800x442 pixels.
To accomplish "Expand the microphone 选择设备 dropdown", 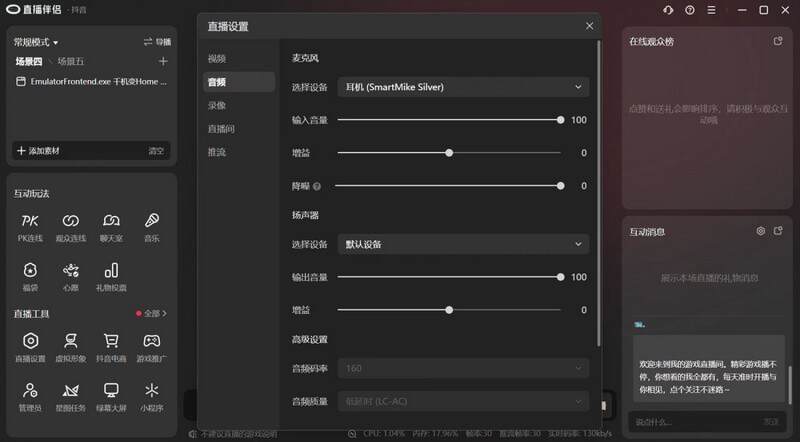I will (x=463, y=87).
